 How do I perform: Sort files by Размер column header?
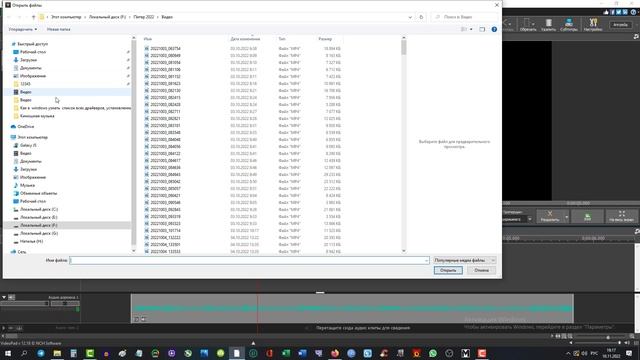pyautogui.click(x=325, y=39)
